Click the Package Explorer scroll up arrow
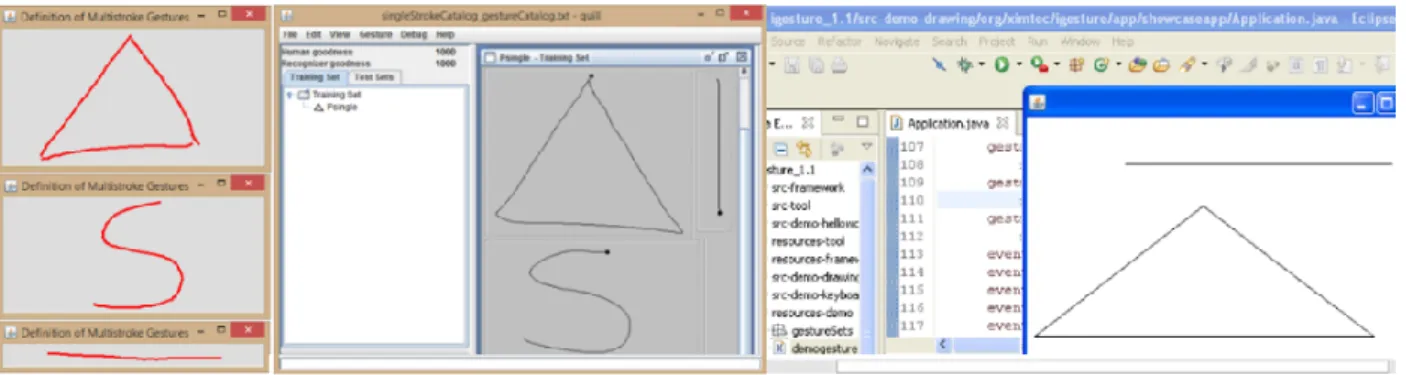The height and width of the screenshot is (375, 1406). pyautogui.click(x=868, y=168)
